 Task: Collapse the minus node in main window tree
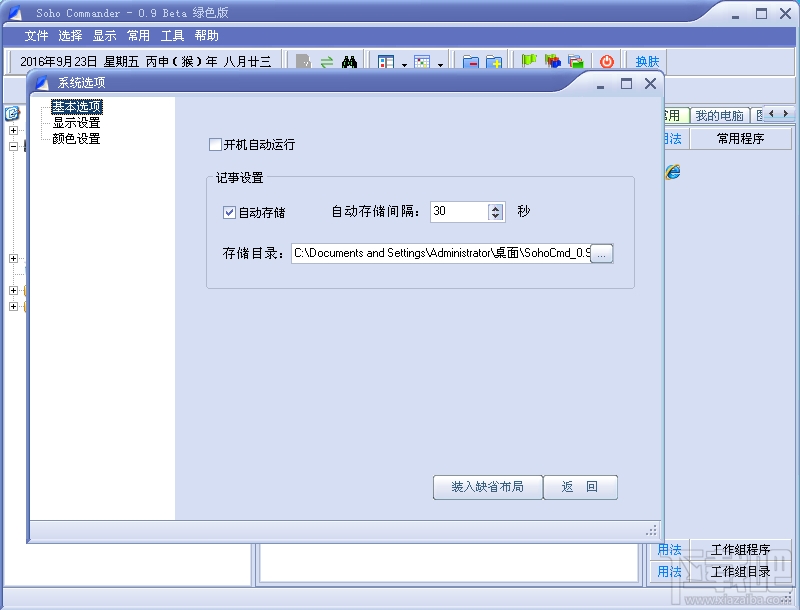[x=14, y=146]
